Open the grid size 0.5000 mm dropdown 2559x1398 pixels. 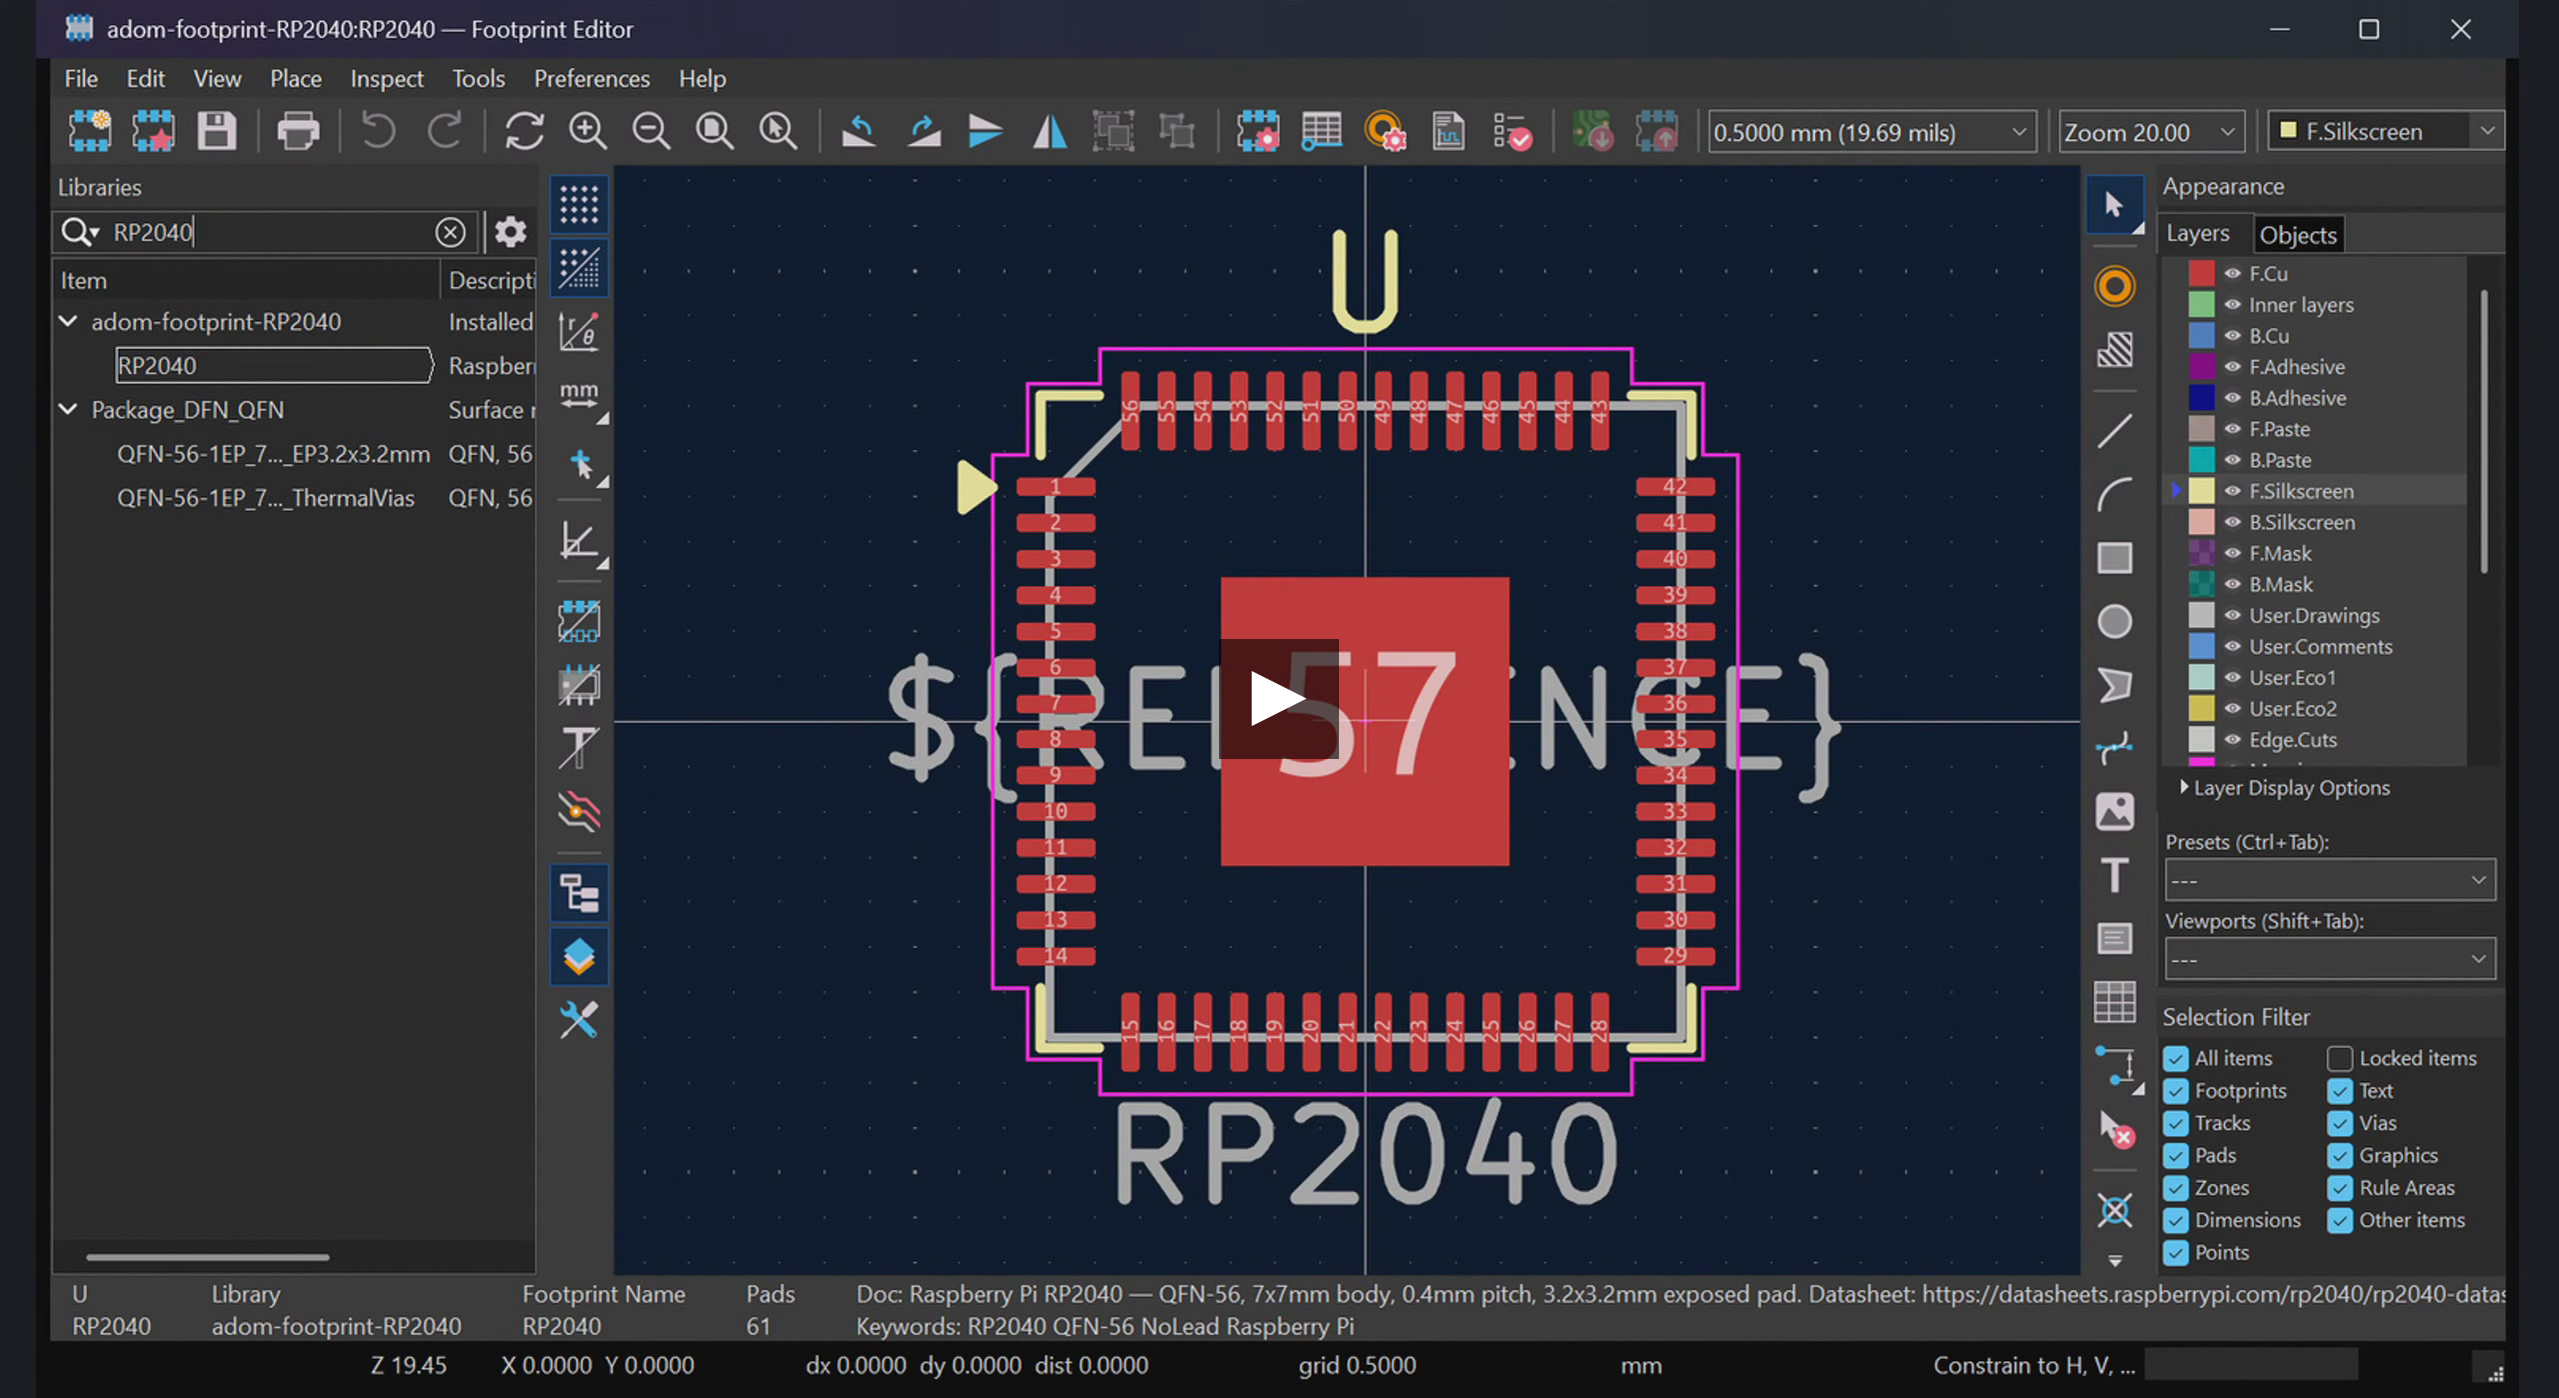(x=1871, y=132)
